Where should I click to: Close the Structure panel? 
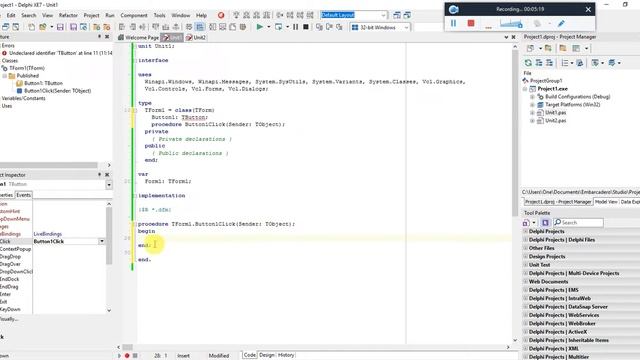pos(107,37)
